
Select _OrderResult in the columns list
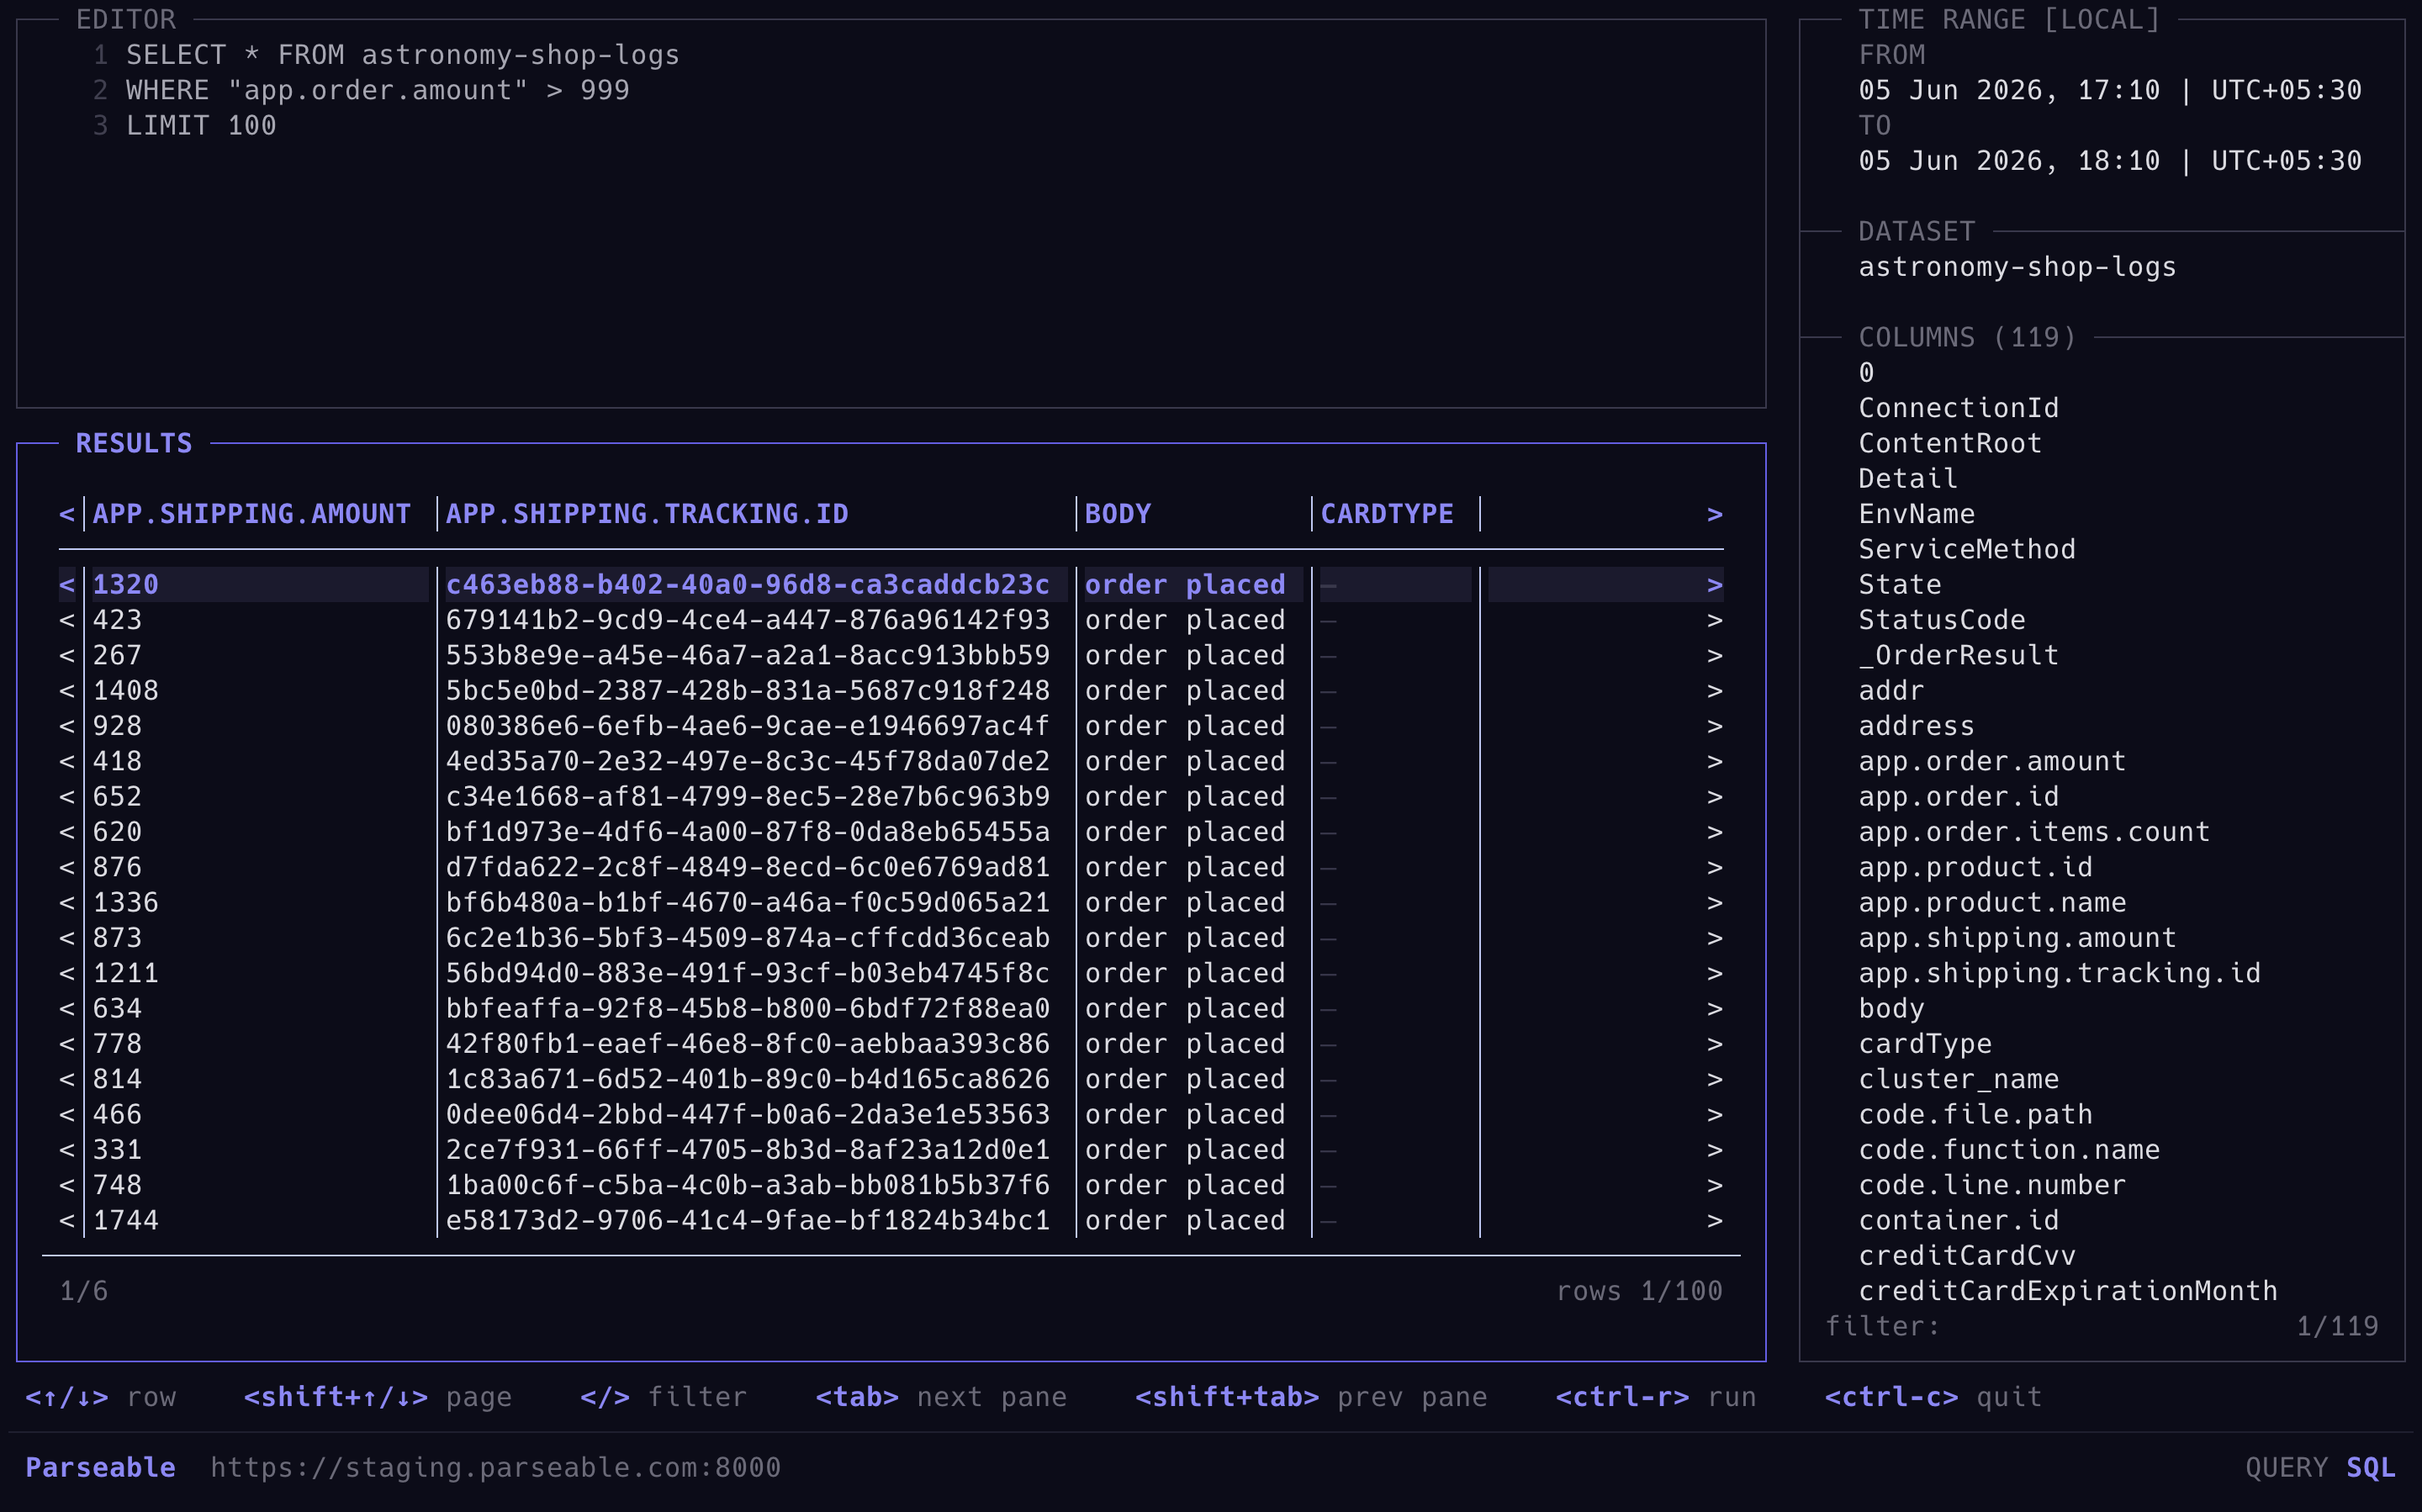[x=1958, y=656]
